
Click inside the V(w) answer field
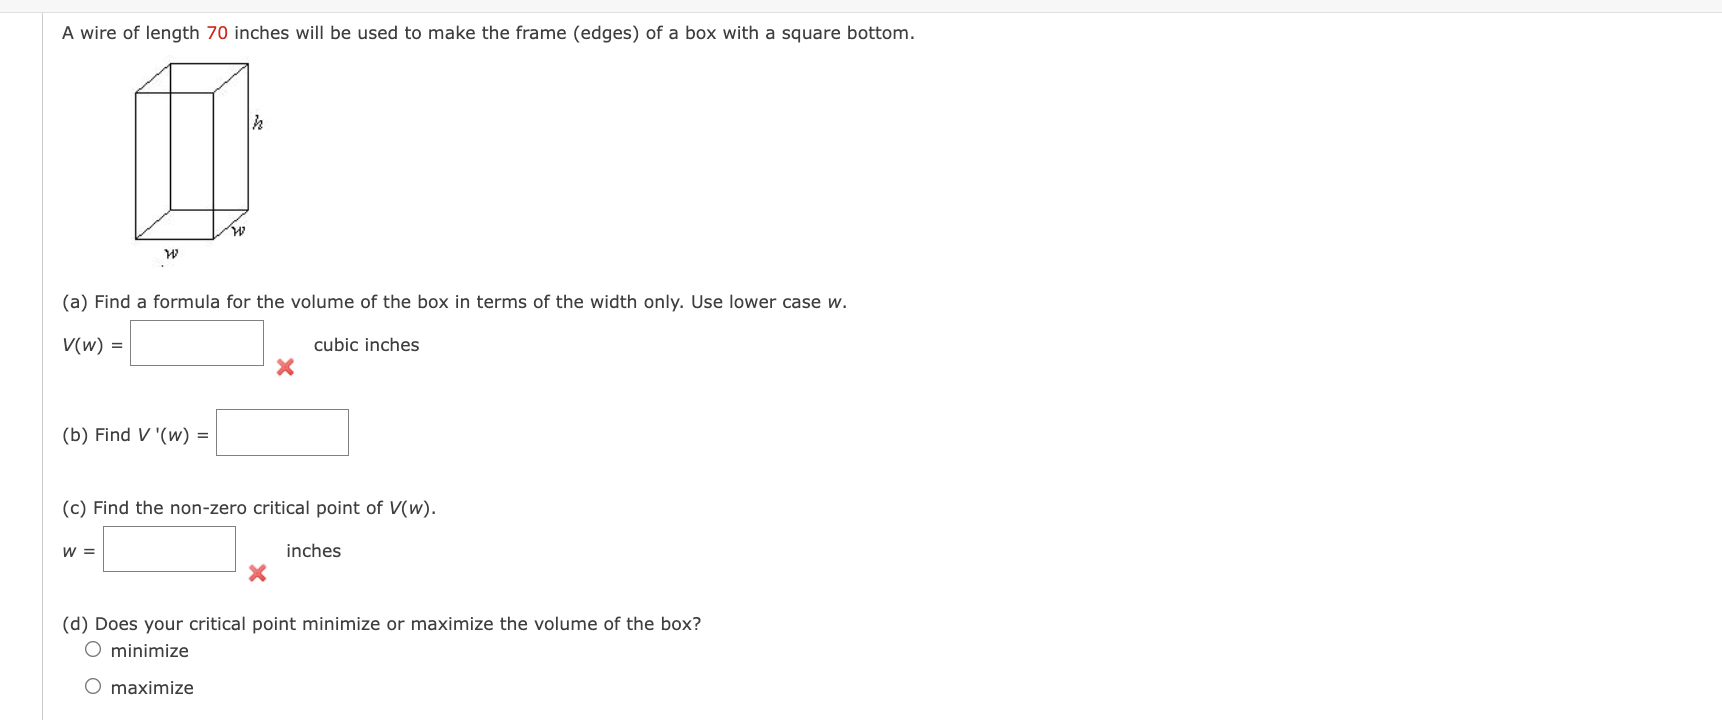(x=196, y=343)
